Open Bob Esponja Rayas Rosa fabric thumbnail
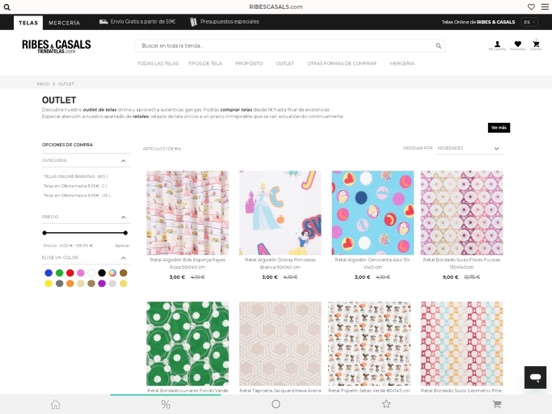The image size is (552, 414). click(x=188, y=213)
